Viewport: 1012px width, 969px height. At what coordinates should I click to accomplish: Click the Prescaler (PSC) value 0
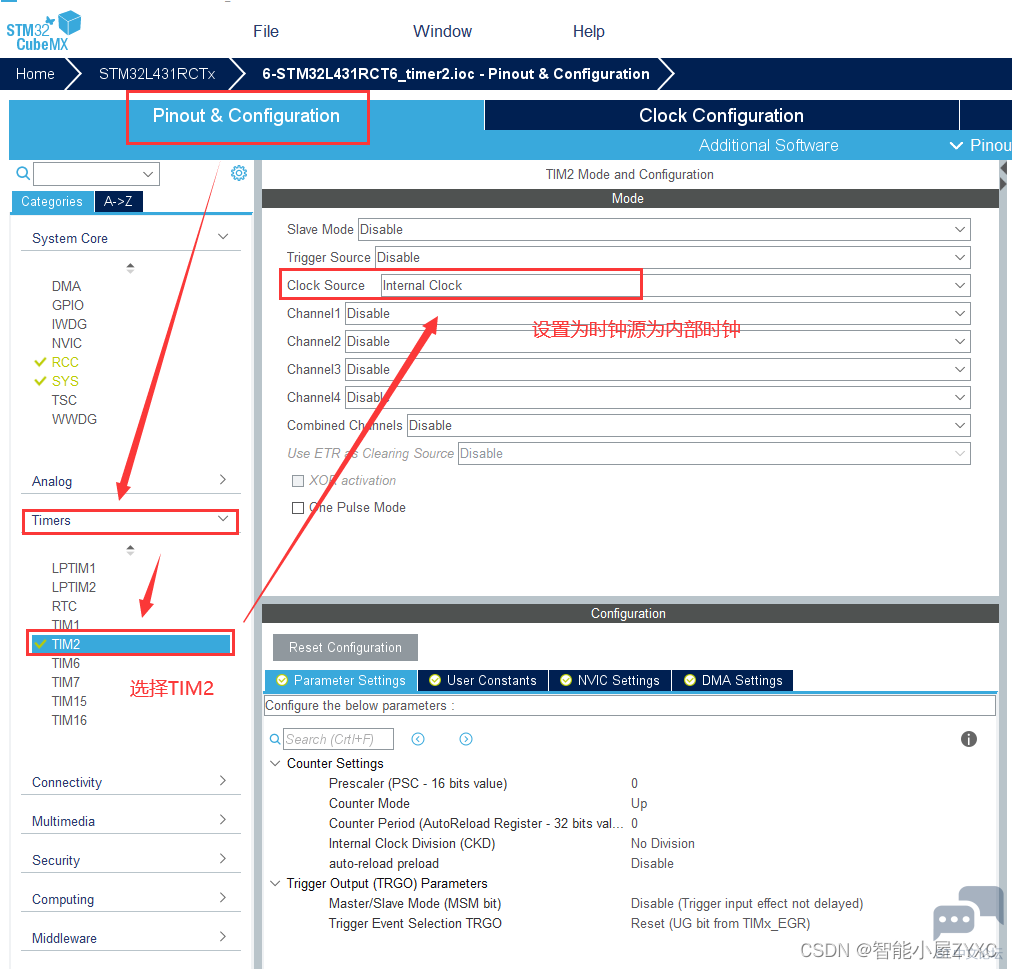pos(634,783)
